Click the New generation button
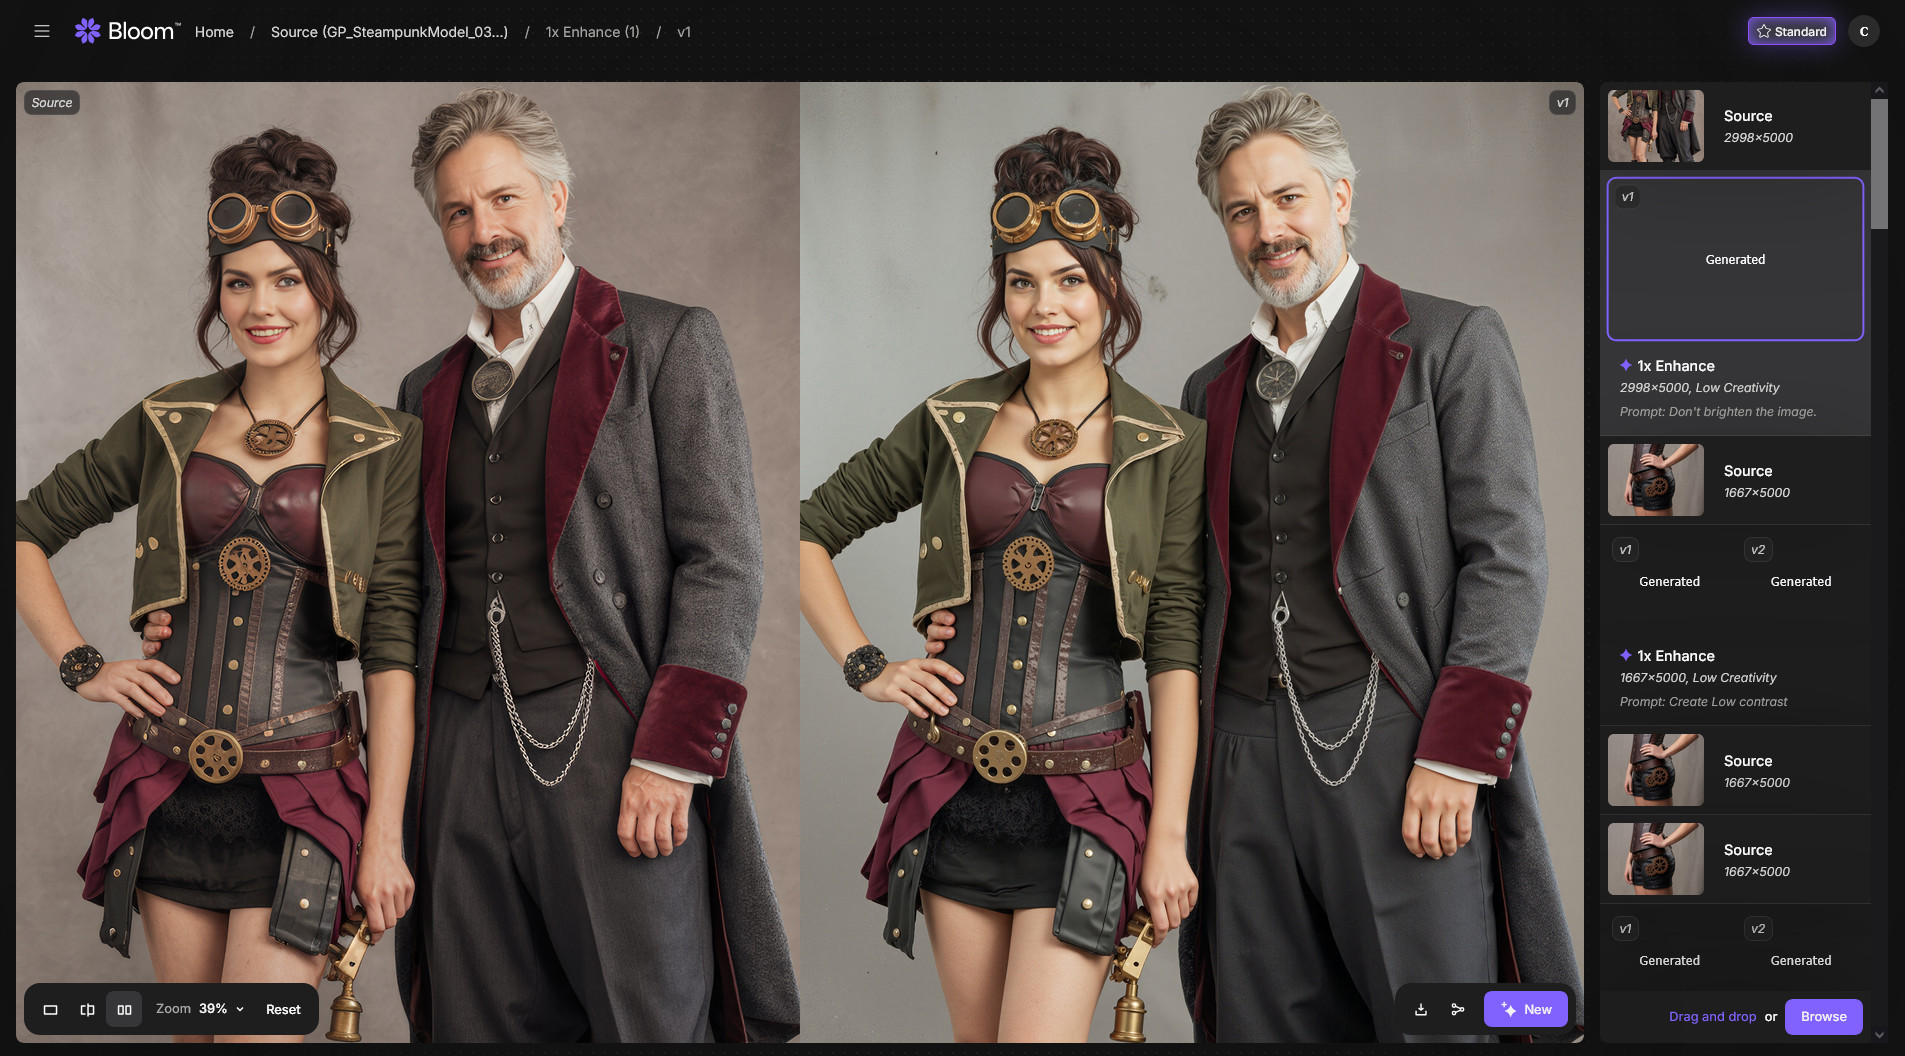The height and width of the screenshot is (1056, 1905). pyautogui.click(x=1525, y=1009)
